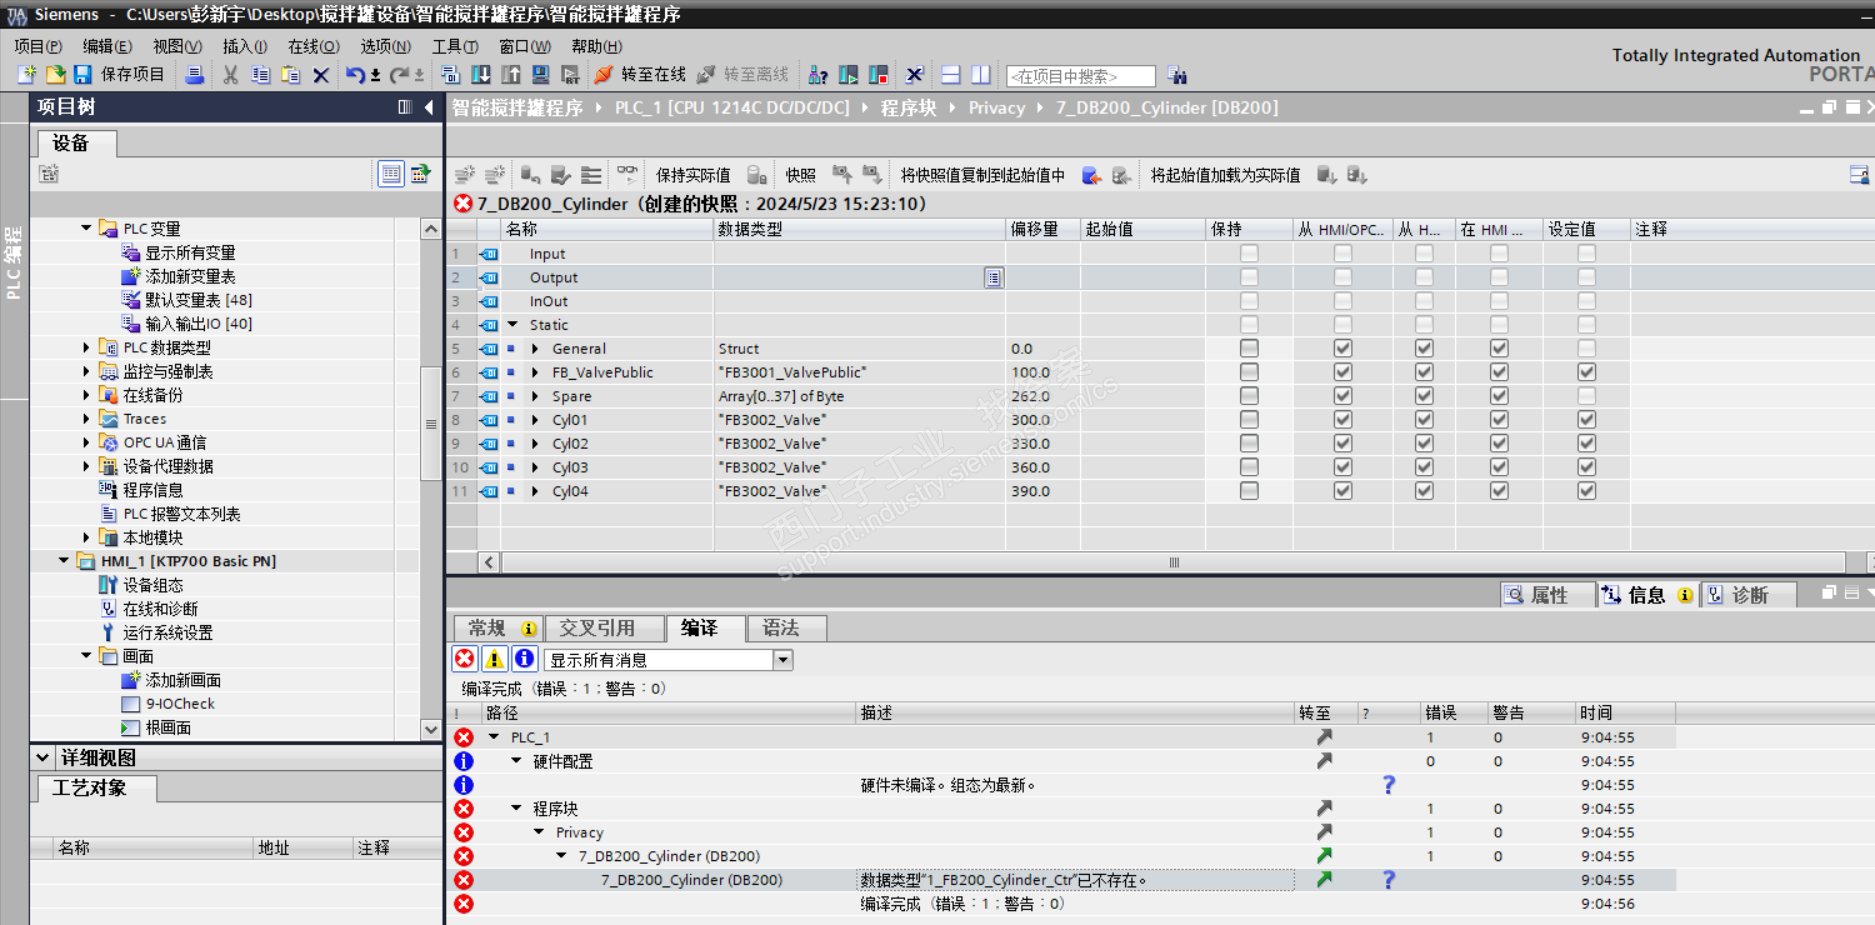Screen dimensions: 1875x925
Task: Click the 快照 snapshot button
Action: (801, 175)
